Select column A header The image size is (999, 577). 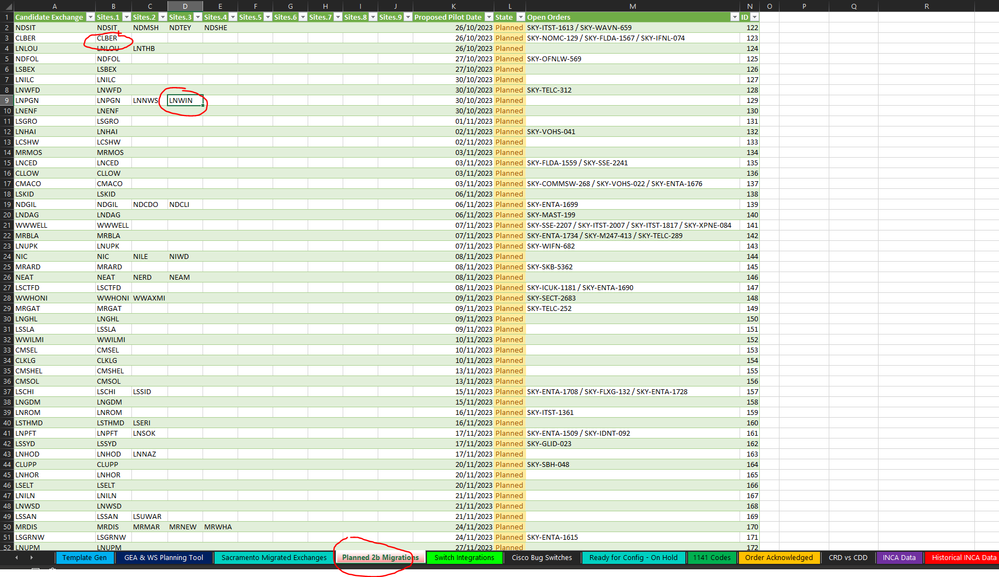pos(54,6)
